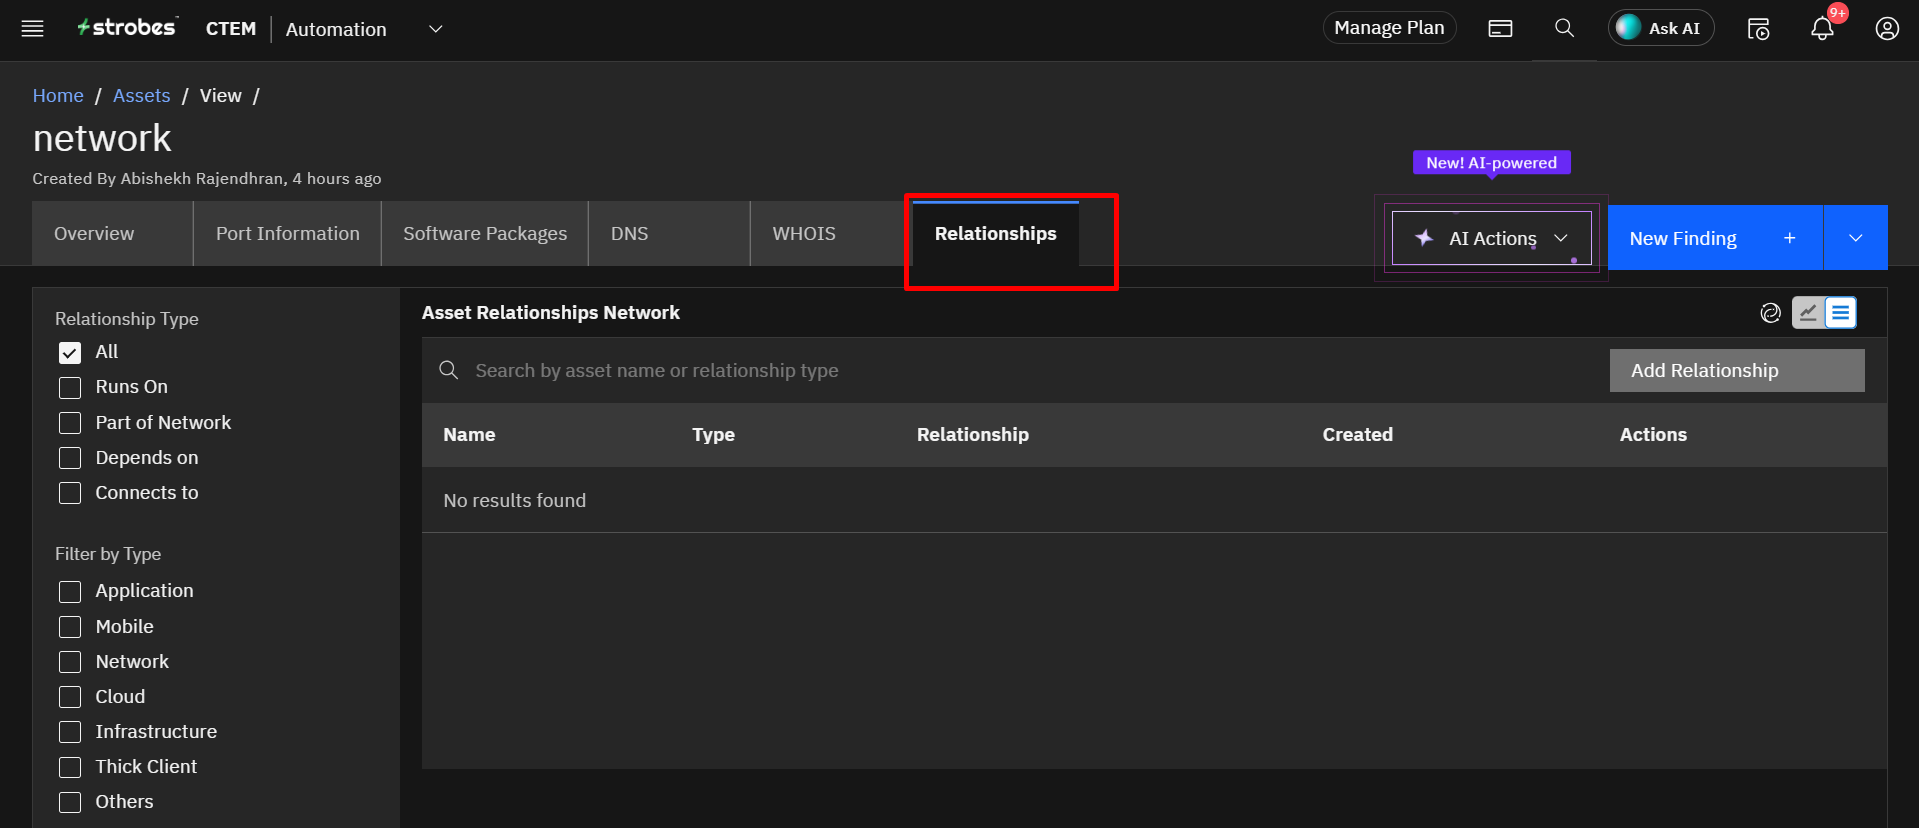Viewport: 1919px width, 828px height.
Task: Open global search magnifier icon
Action: 1564,28
